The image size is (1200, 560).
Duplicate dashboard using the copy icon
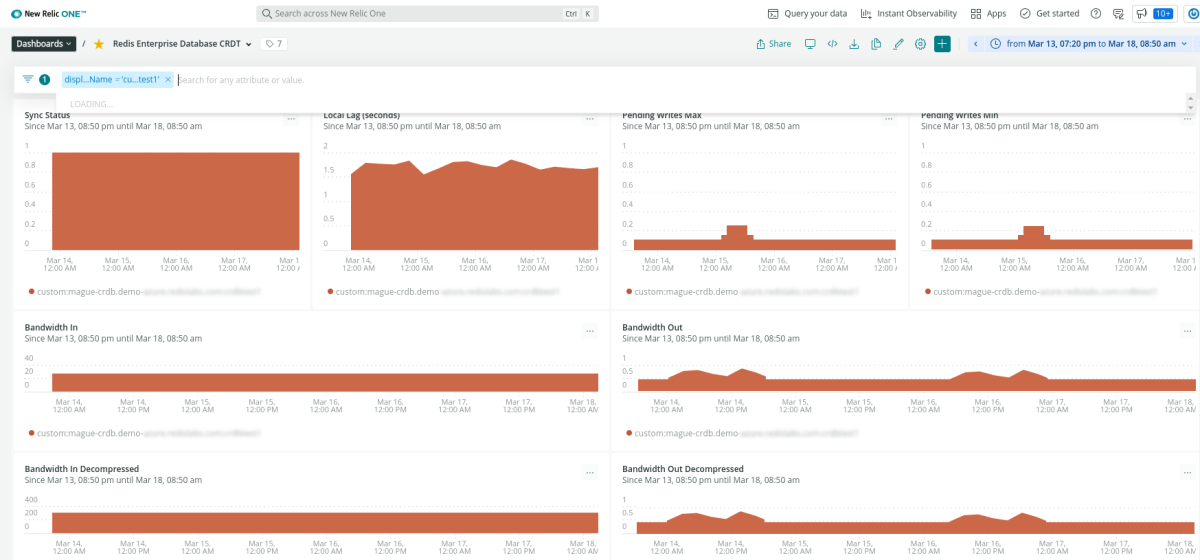coord(876,44)
